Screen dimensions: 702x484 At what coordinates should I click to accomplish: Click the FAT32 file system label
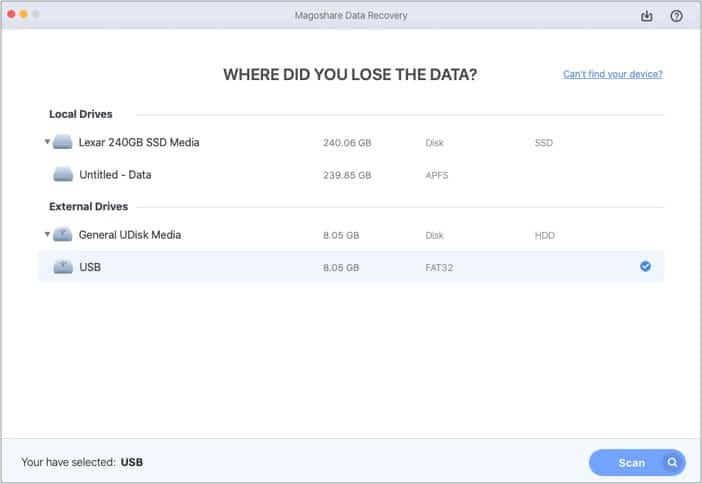[439, 268]
